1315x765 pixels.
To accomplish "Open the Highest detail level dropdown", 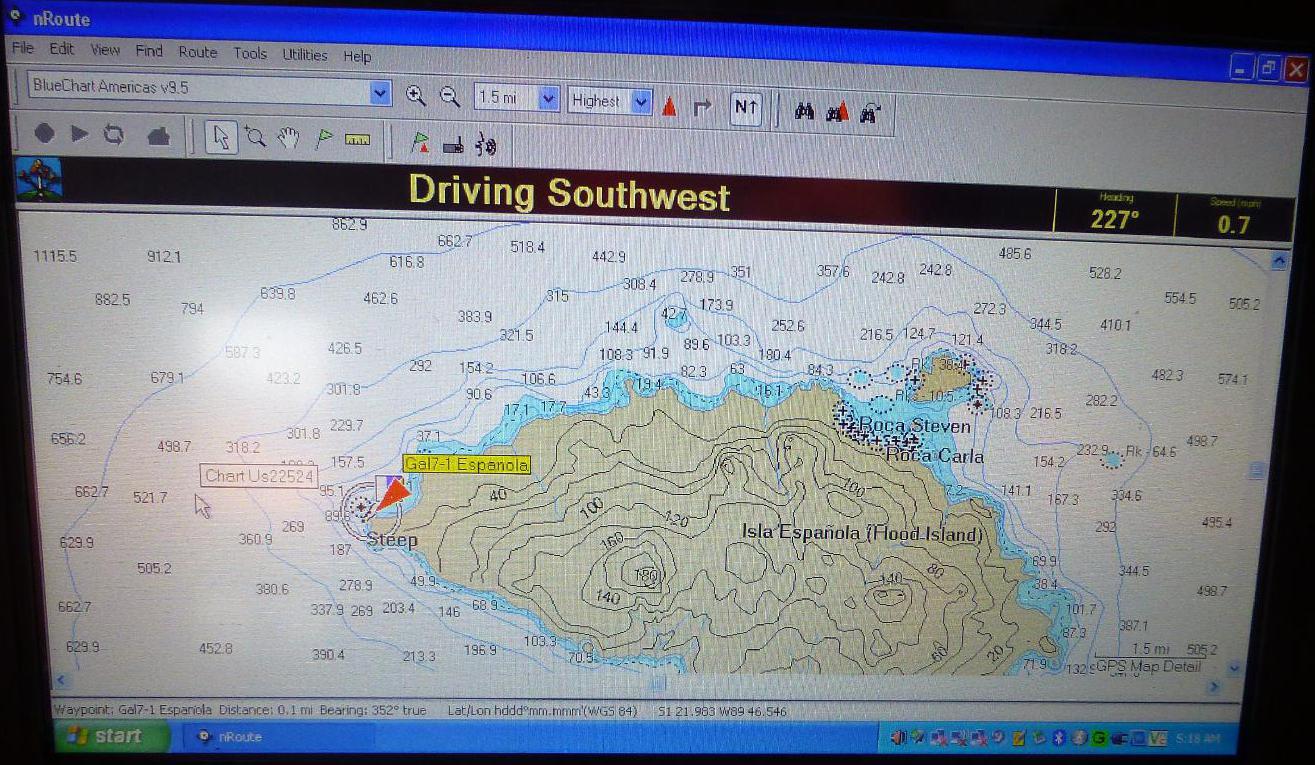I will coord(641,102).
